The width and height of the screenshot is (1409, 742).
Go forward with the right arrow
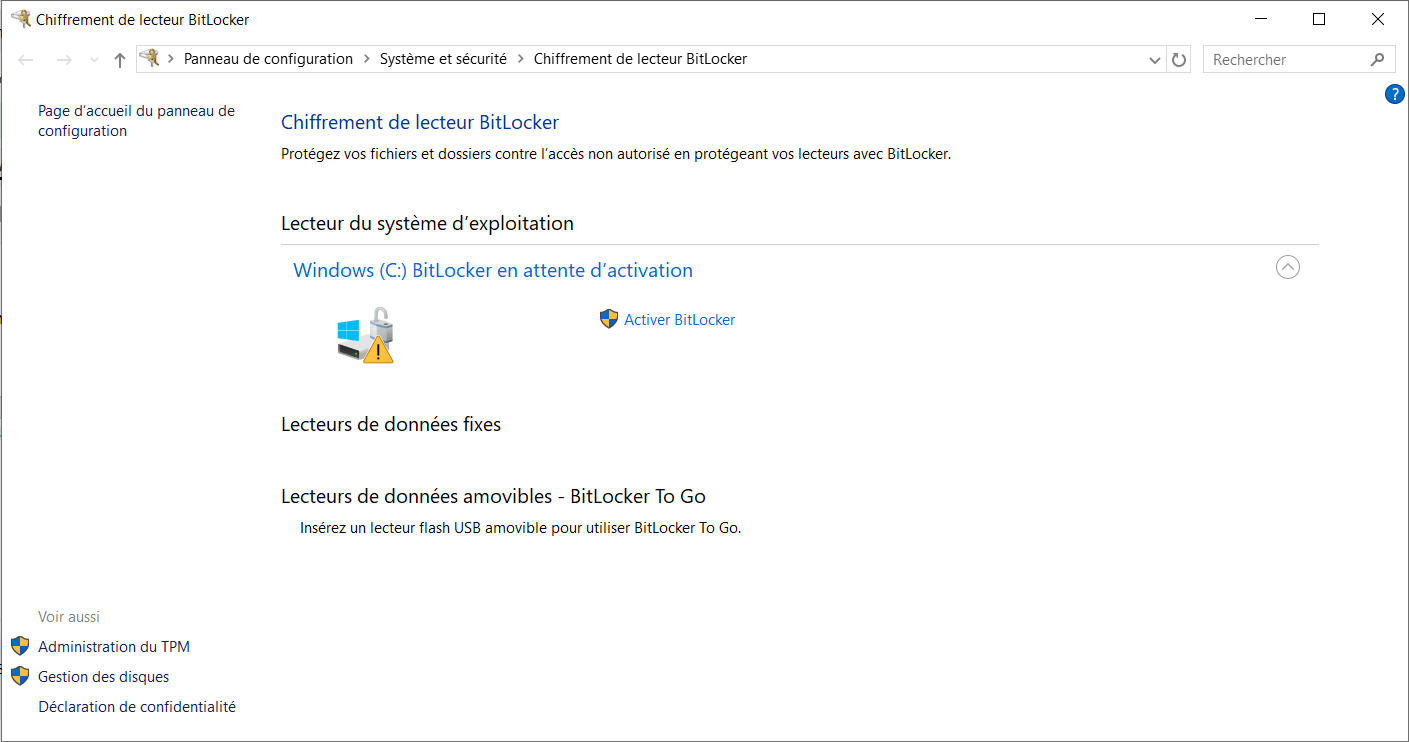64,60
